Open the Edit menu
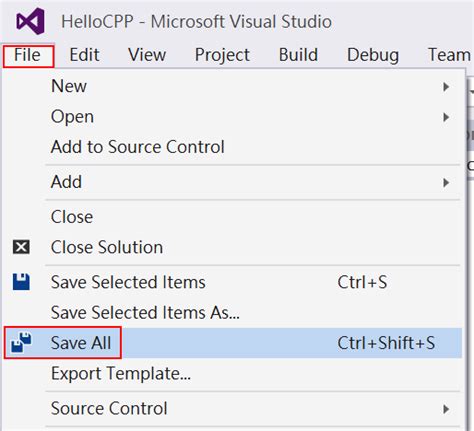The width and height of the screenshot is (474, 431). (84, 55)
